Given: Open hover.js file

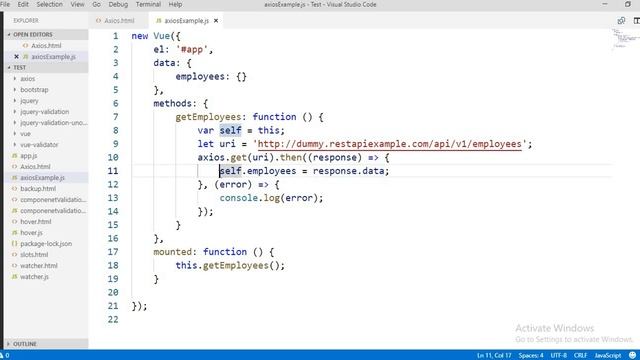Looking at the screenshot, I should coord(31,233).
